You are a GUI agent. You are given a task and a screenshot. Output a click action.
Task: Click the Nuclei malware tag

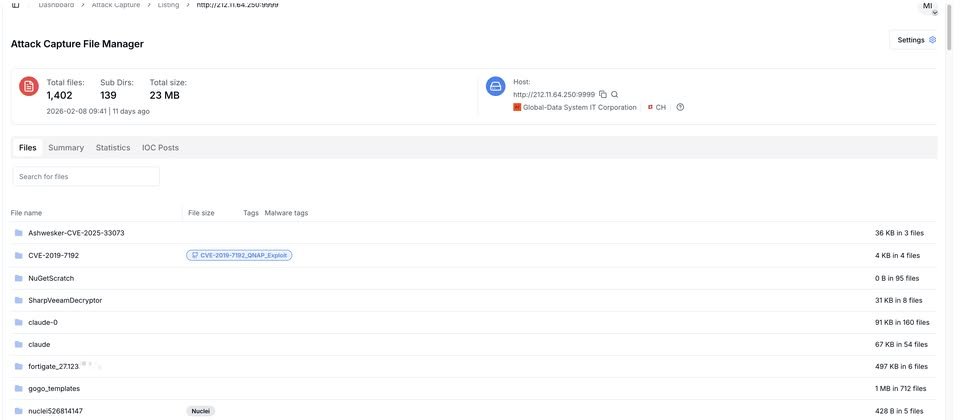[x=201, y=411]
